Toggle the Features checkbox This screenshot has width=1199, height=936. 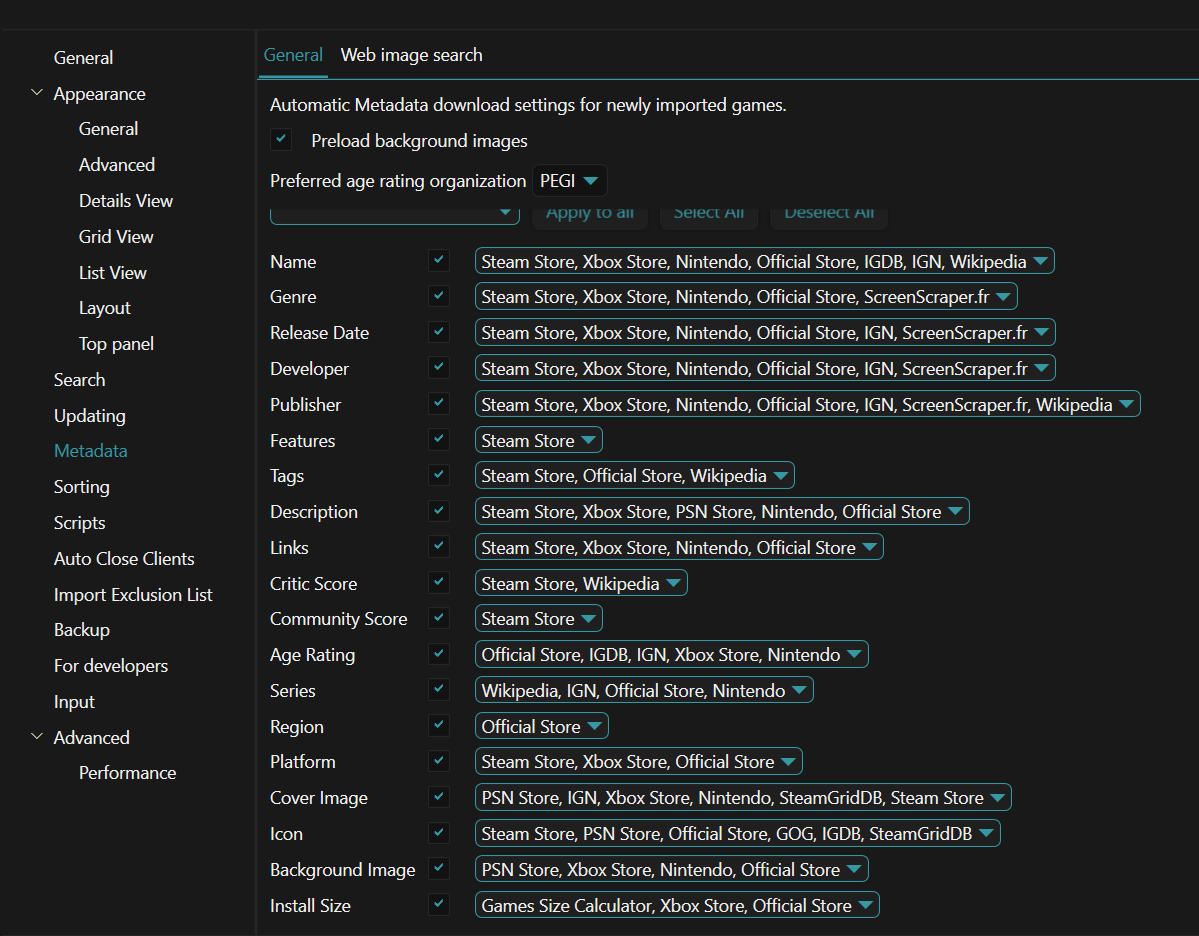(439, 439)
